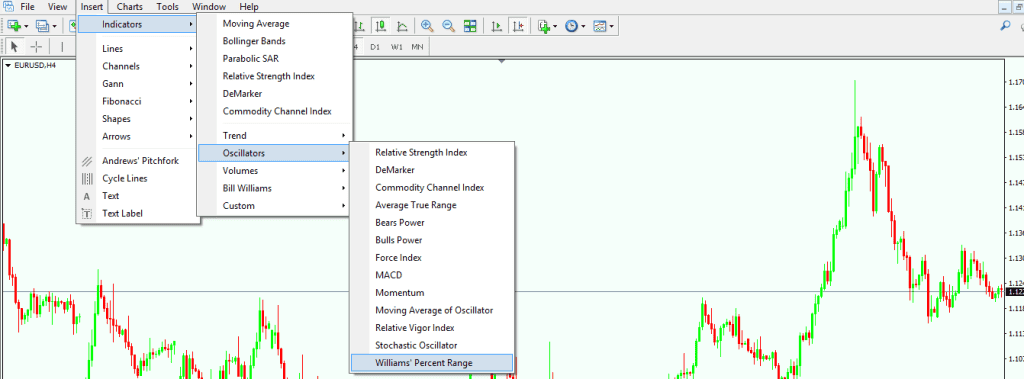1024x379 pixels.
Task: Open the Help menu
Action: (249, 7)
